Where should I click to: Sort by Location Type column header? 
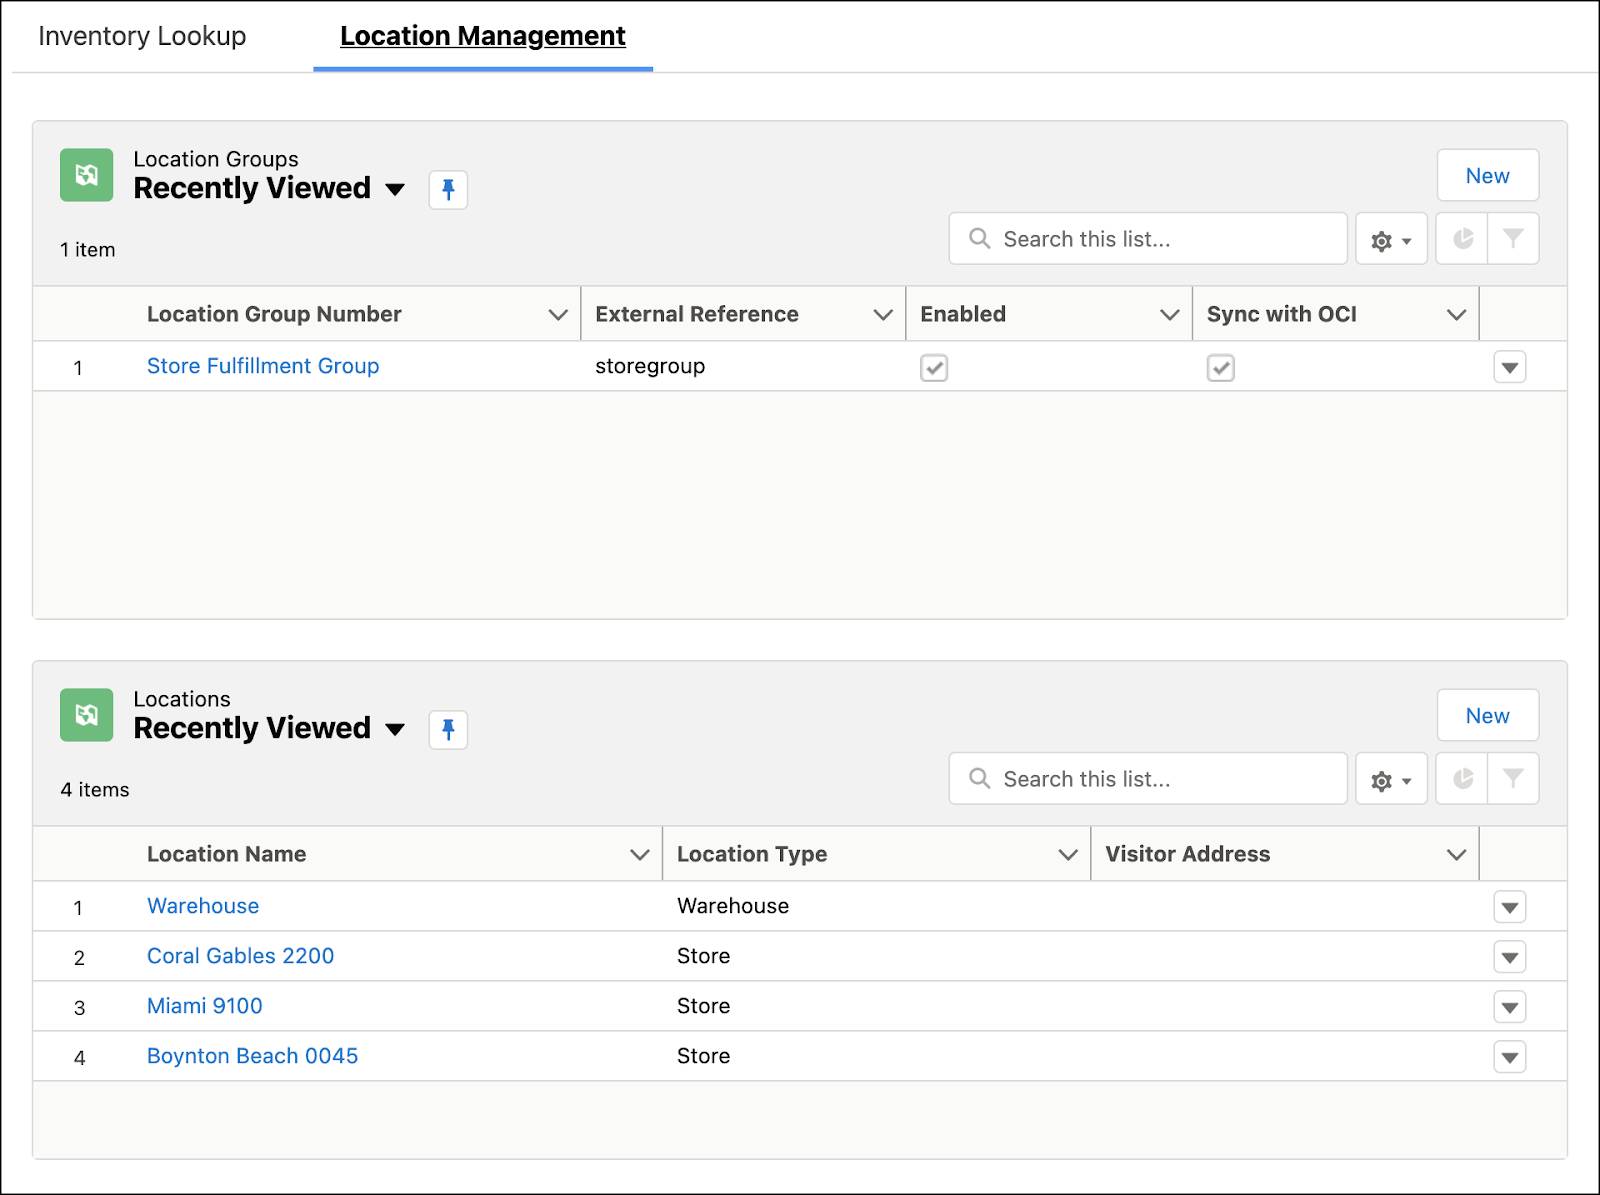tap(752, 854)
